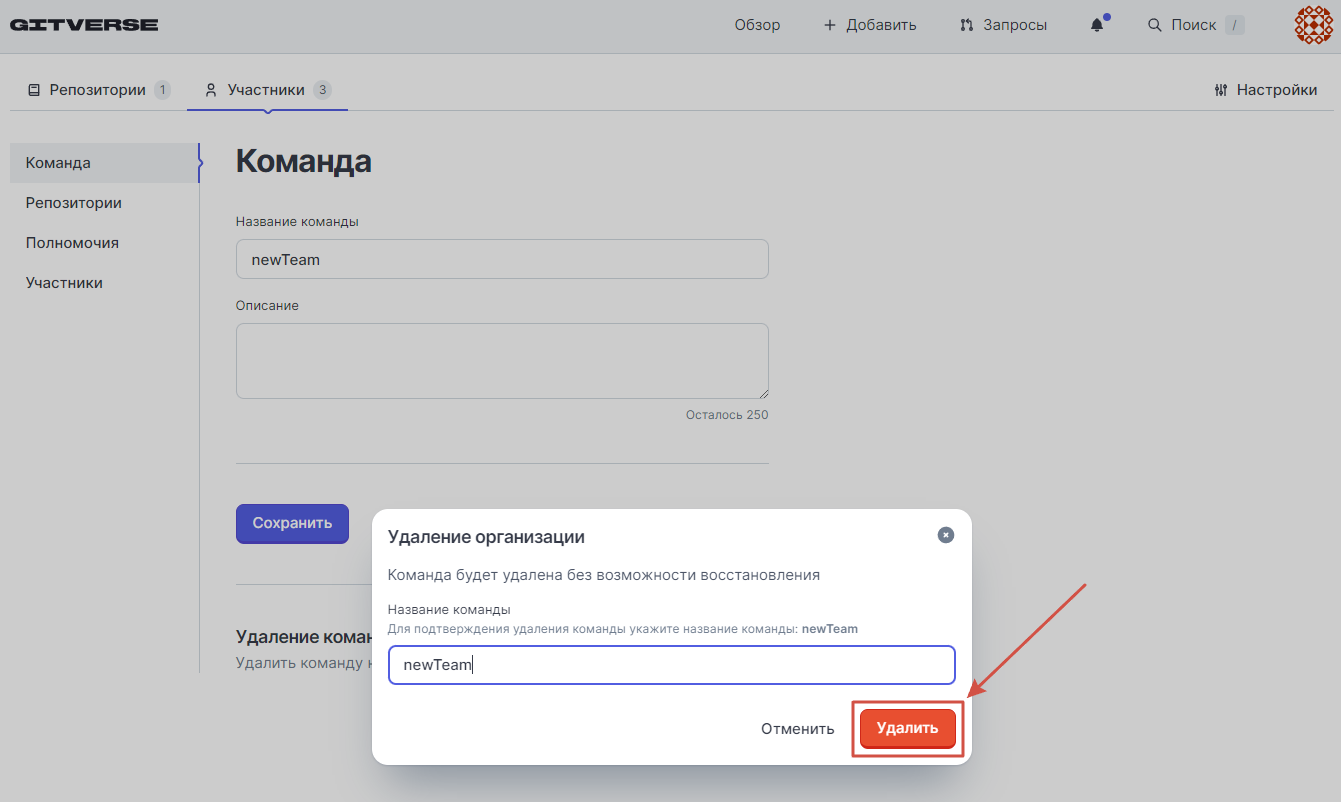Screen dimensions: 1341x802
Task: Click the Название команды field on the page
Action: (502, 259)
